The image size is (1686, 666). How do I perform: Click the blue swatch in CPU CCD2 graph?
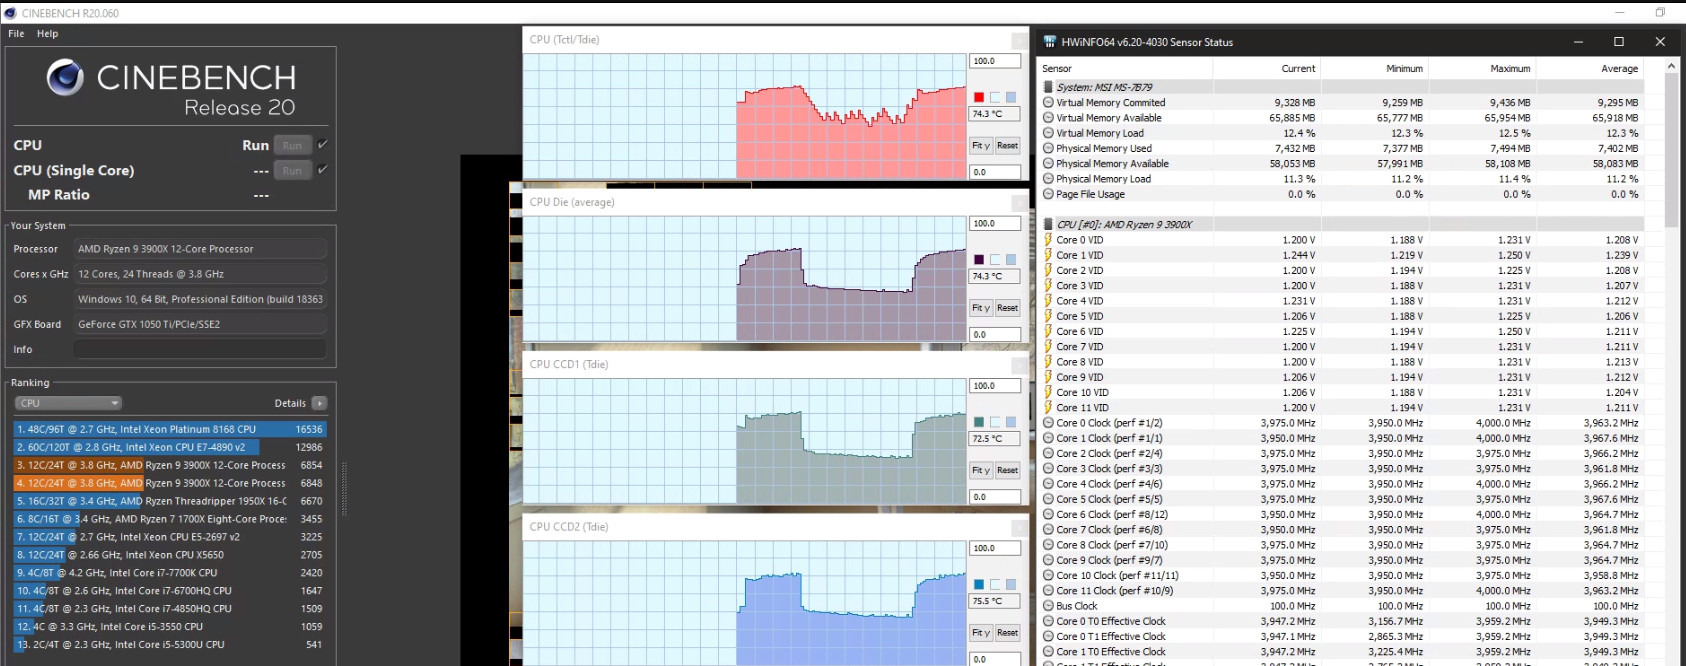click(x=979, y=584)
